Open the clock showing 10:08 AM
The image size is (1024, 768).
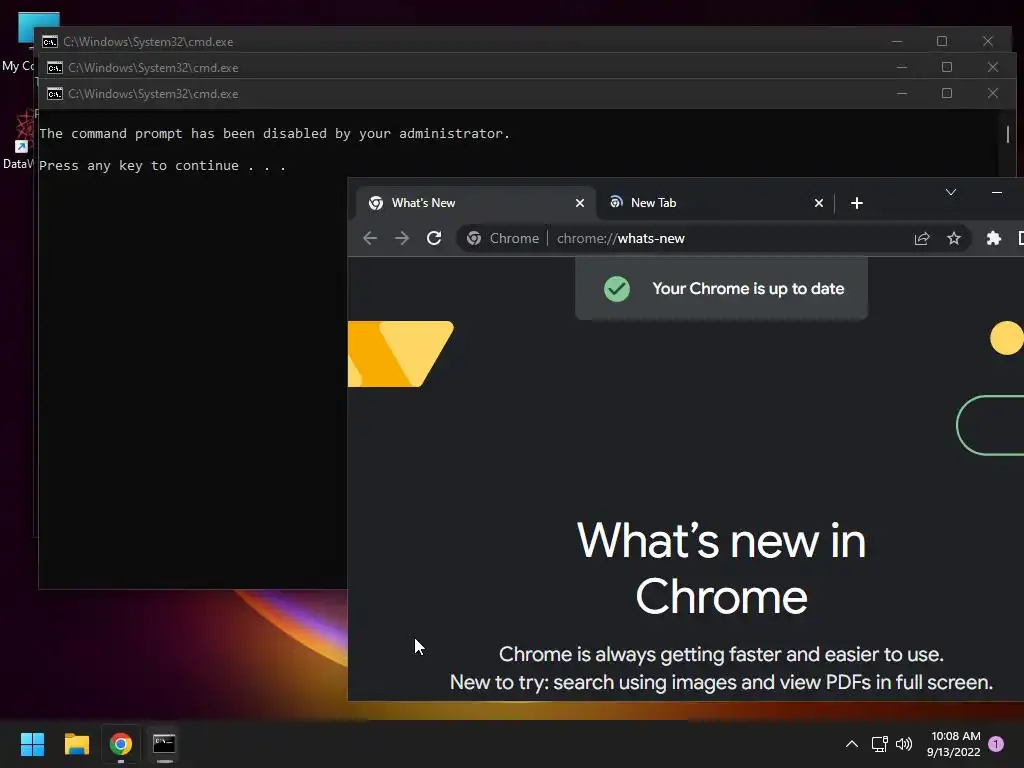(x=953, y=744)
